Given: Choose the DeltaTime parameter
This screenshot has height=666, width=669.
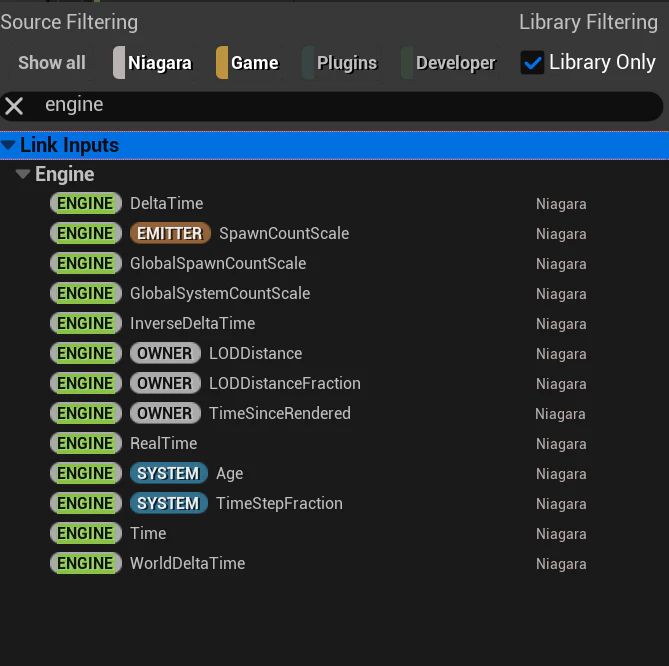Looking at the screenshot, I should [166, 204].
